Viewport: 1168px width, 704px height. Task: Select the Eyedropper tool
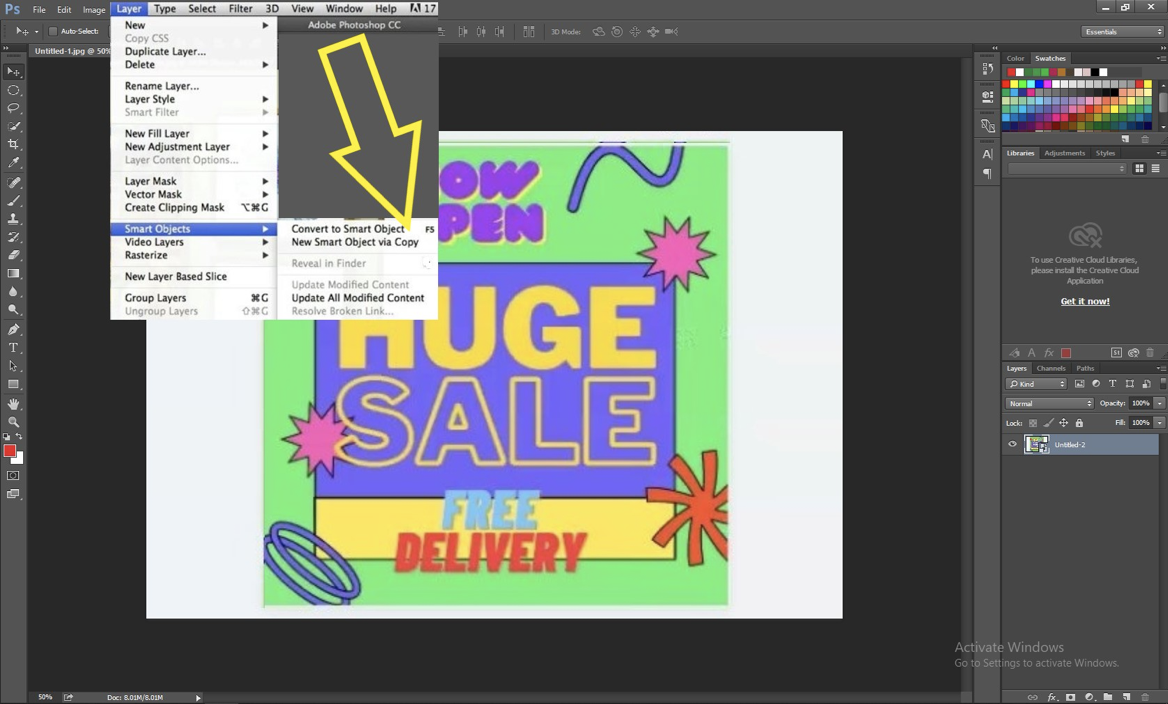coord(13,162)
